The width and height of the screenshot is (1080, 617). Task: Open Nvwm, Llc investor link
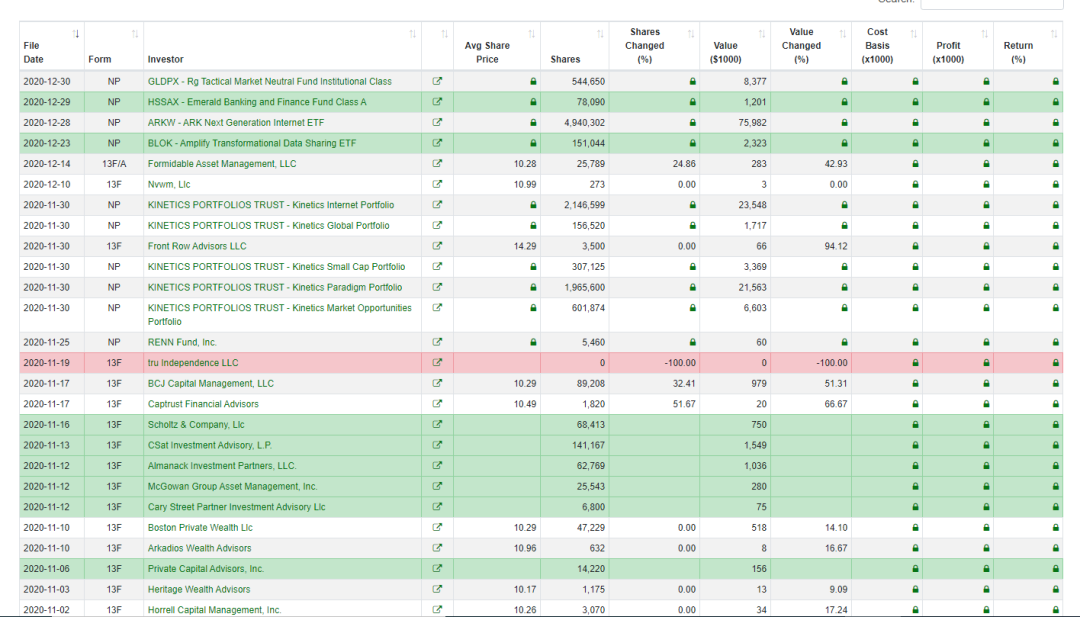coord(169,185)
